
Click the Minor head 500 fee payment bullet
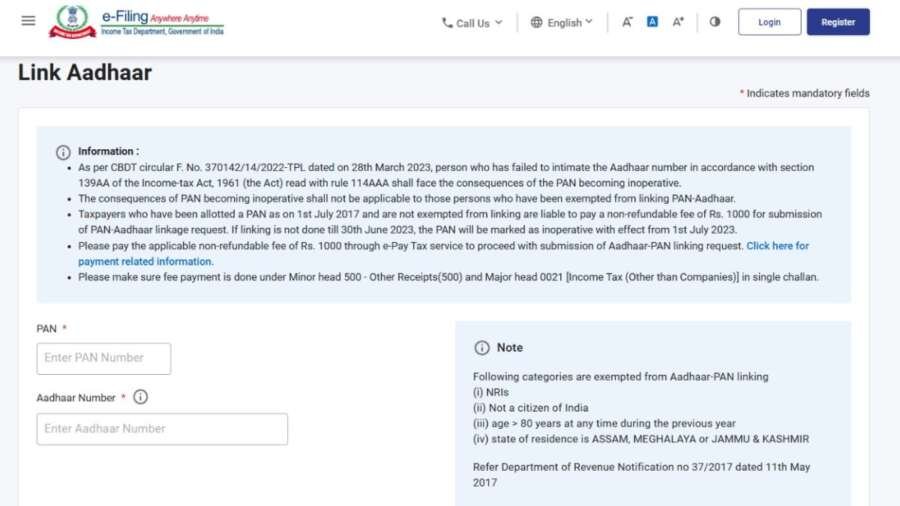point(448,277)
